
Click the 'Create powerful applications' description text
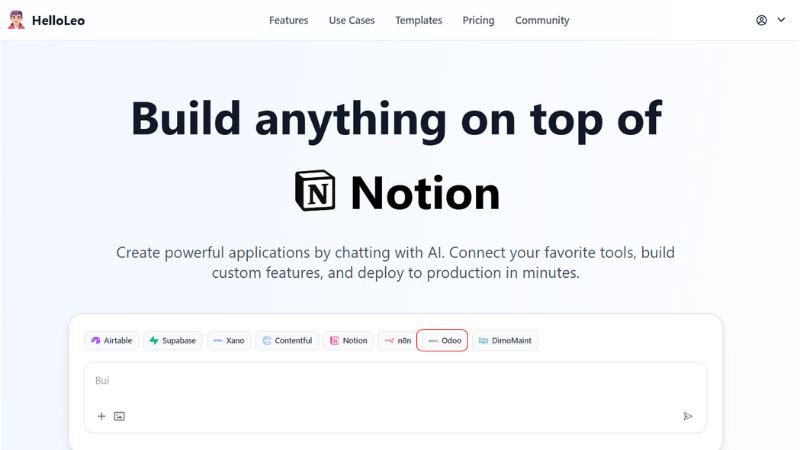coord(395,262)
